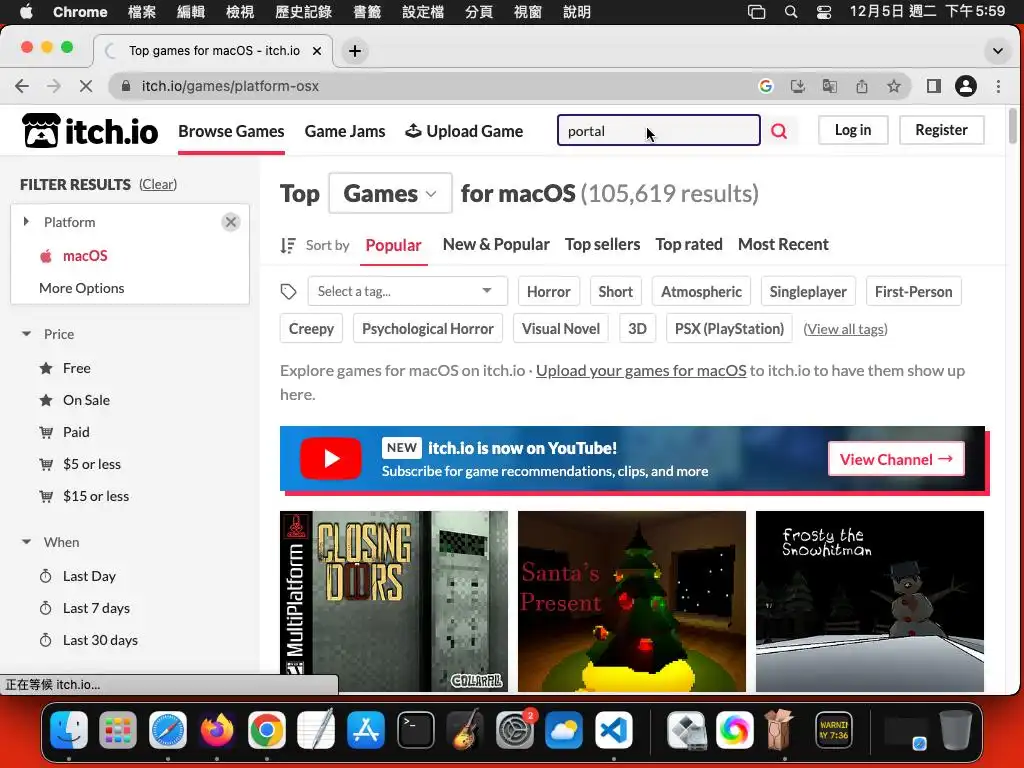Expand the Platform filter section

[26, 221]
